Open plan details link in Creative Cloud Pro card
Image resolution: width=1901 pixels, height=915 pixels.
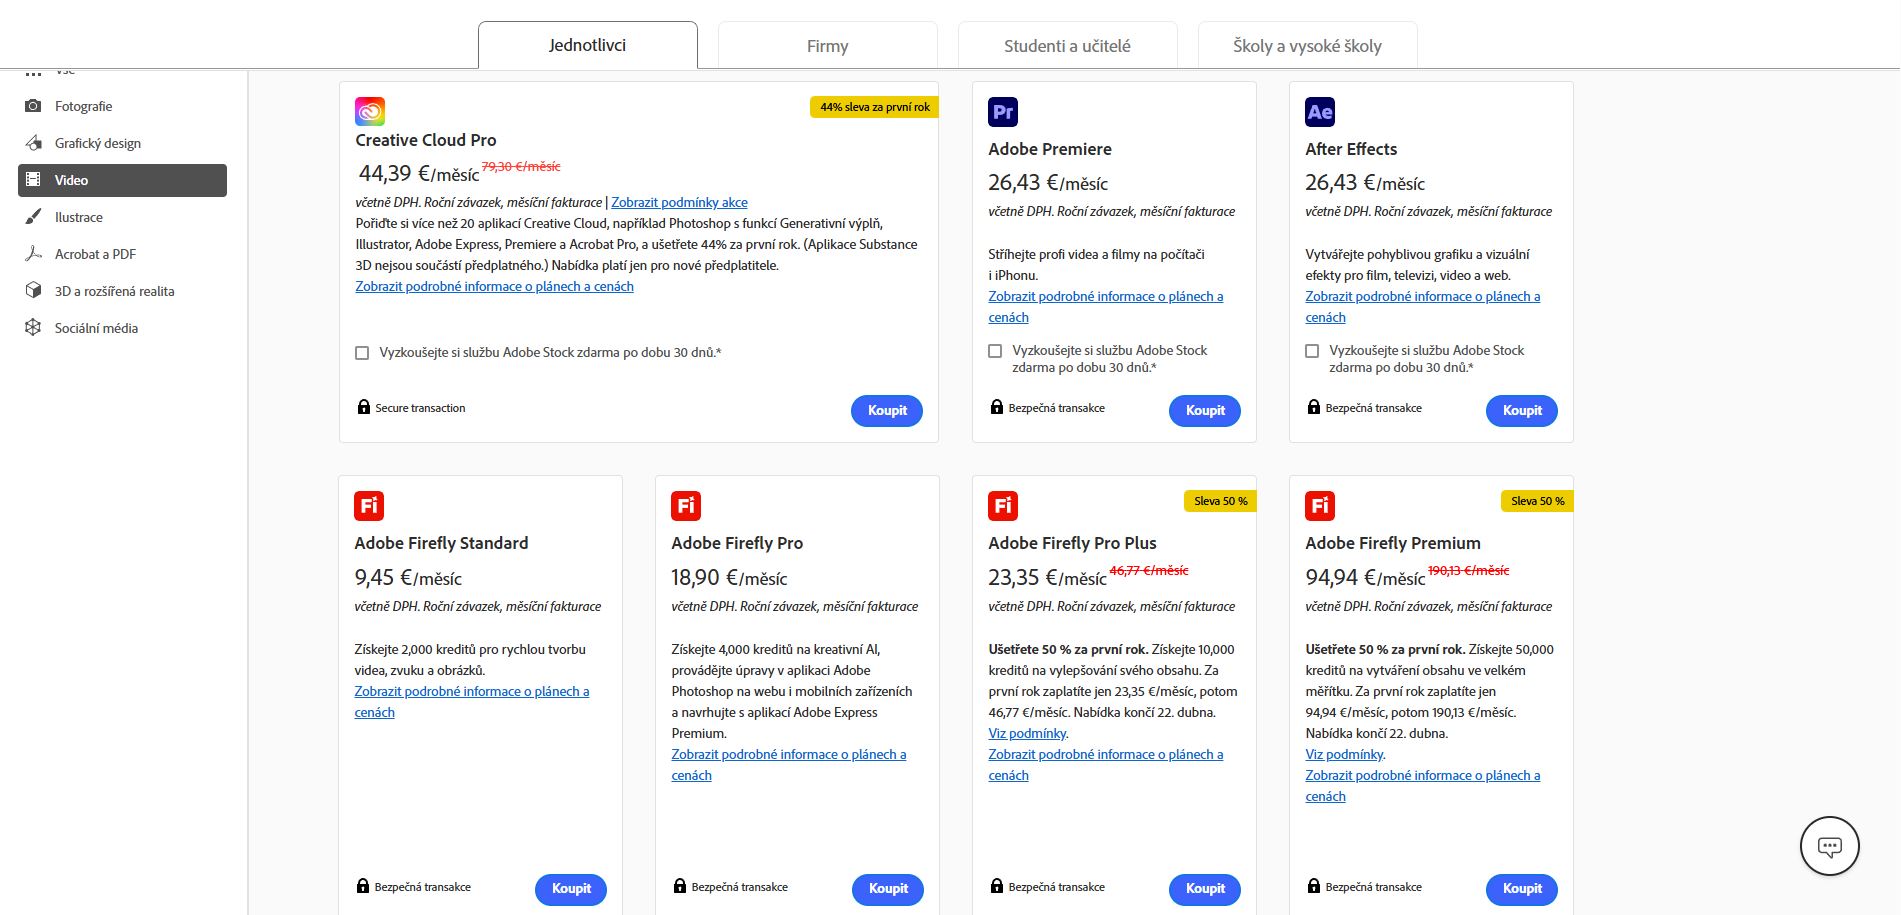[494, 286]
